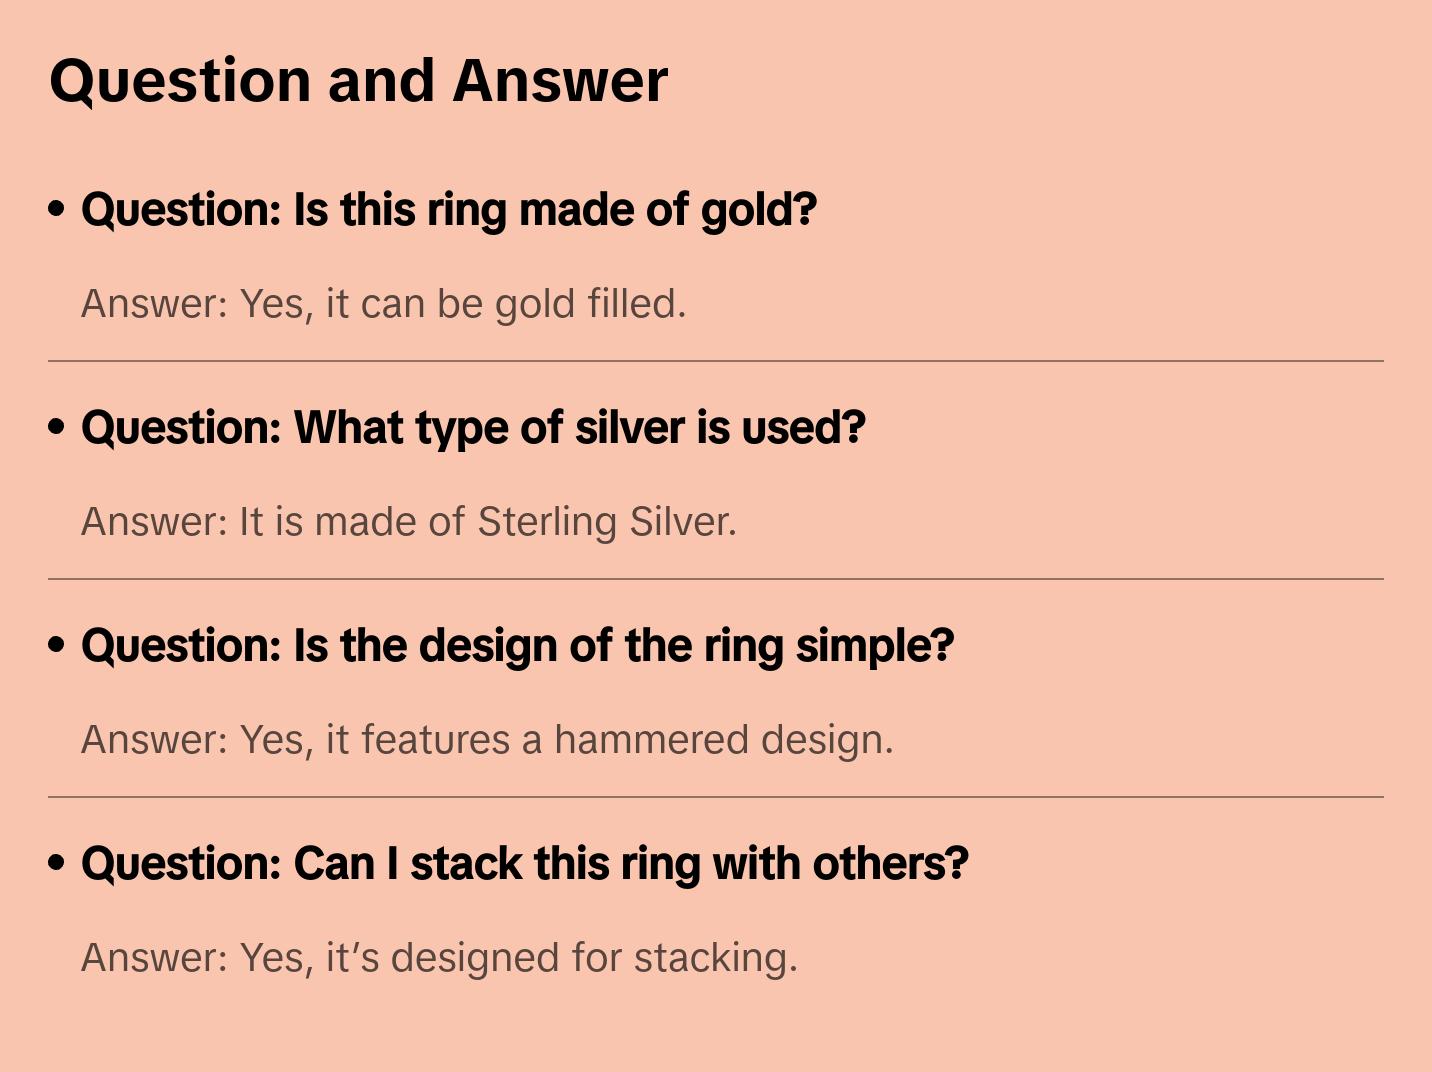
Task: Select the question 'Is this ring made of gold?'
Action: coord(449,210)
